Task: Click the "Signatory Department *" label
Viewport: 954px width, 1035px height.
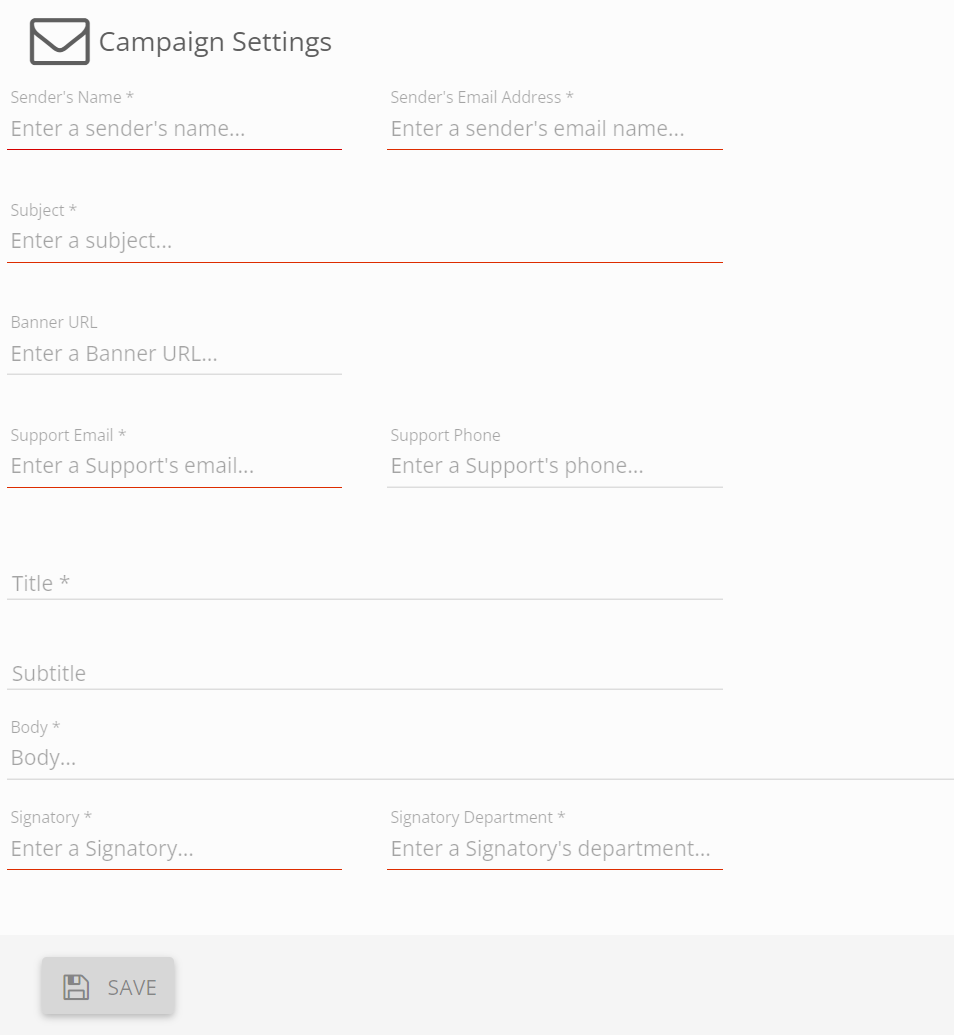Action: click(x=478, y=817)
